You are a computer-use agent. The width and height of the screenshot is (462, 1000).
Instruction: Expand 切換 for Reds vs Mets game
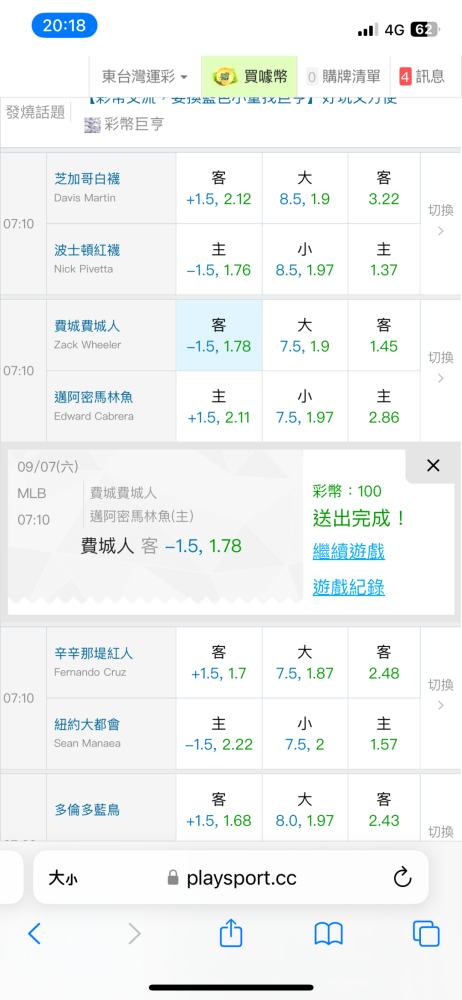tap(440, 694)
